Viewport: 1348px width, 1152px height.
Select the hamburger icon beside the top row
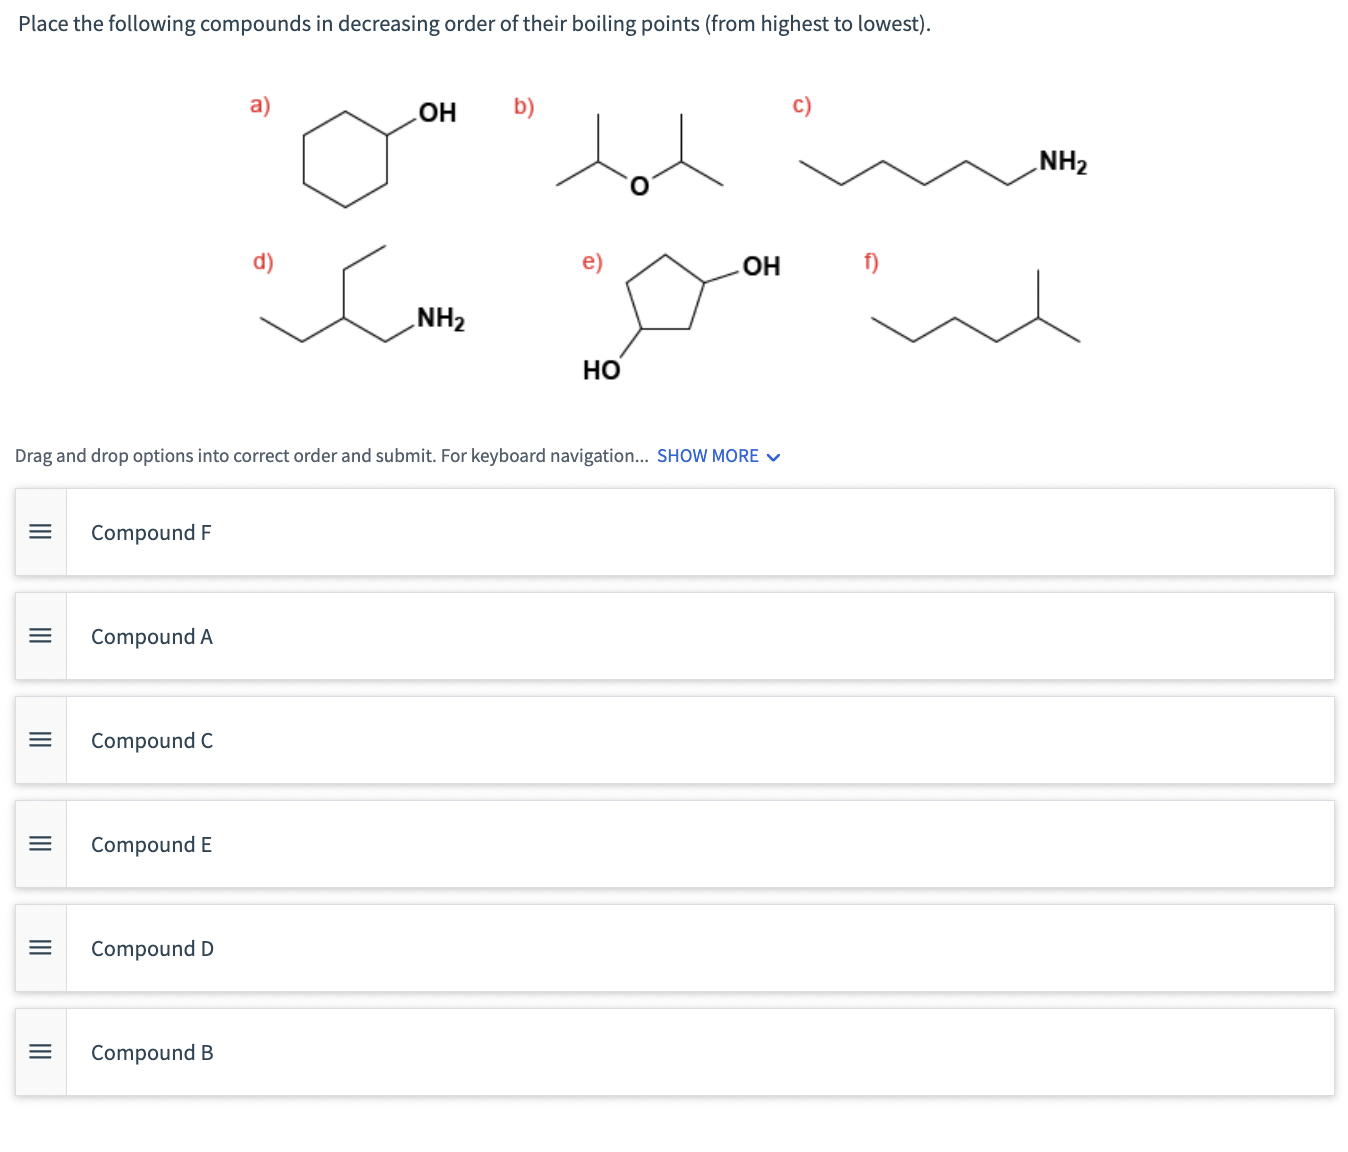click(x=40, y=531)
